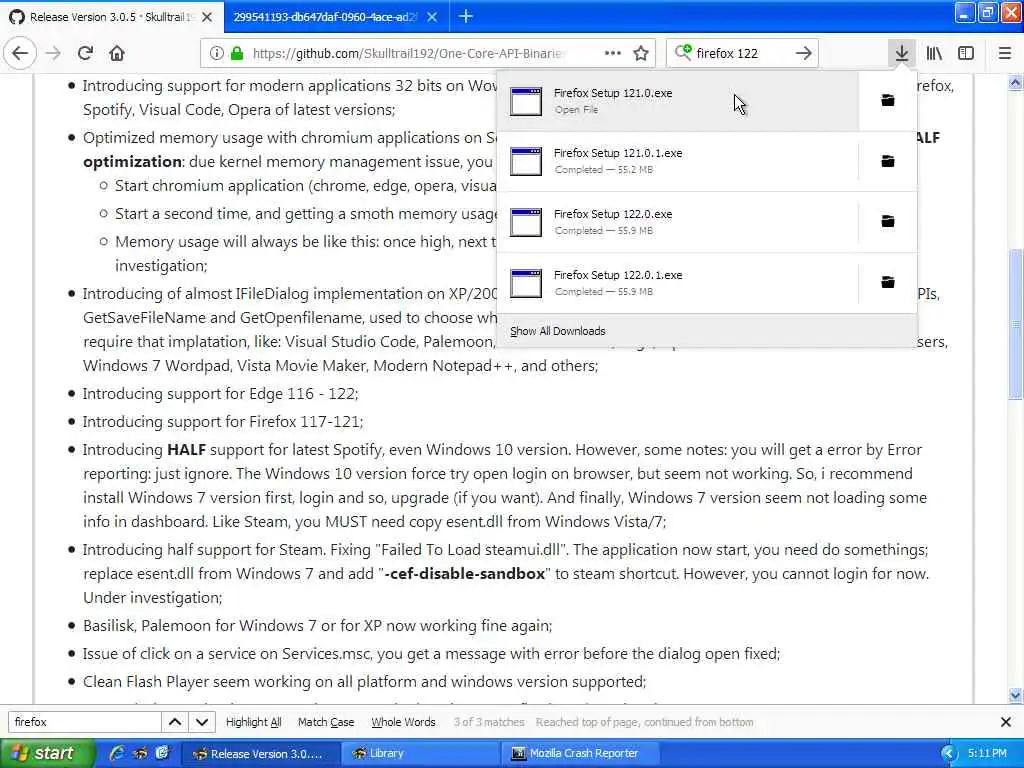Click the search box containing firefox 122

point(742,53)
